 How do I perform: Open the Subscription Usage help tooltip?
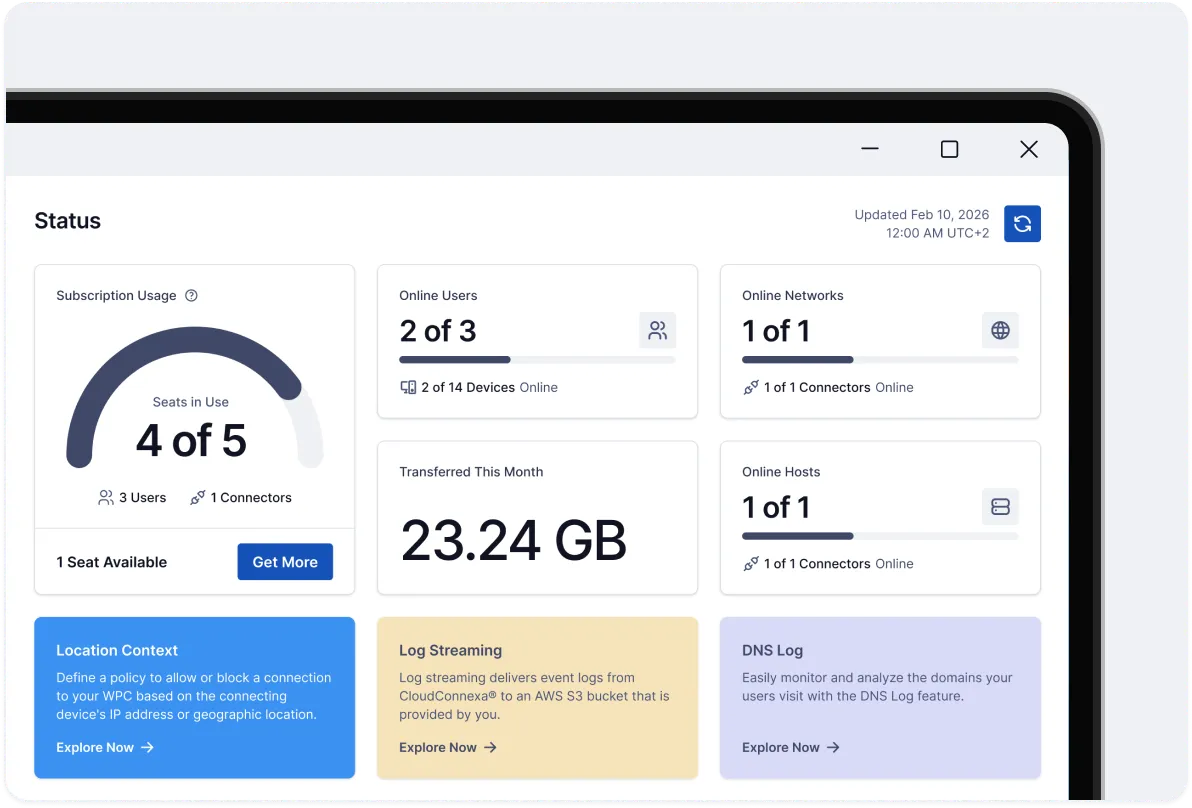coord(189,295)
